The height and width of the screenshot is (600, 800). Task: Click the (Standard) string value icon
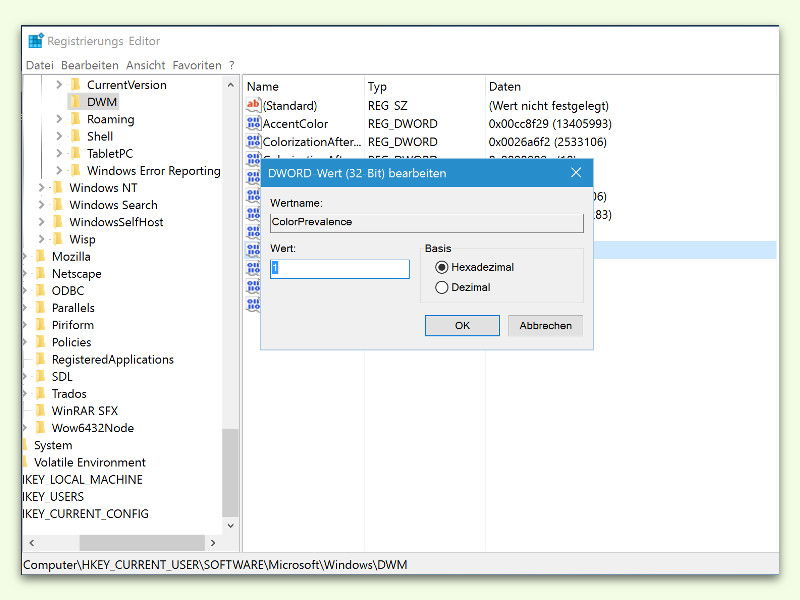(253, 105)
